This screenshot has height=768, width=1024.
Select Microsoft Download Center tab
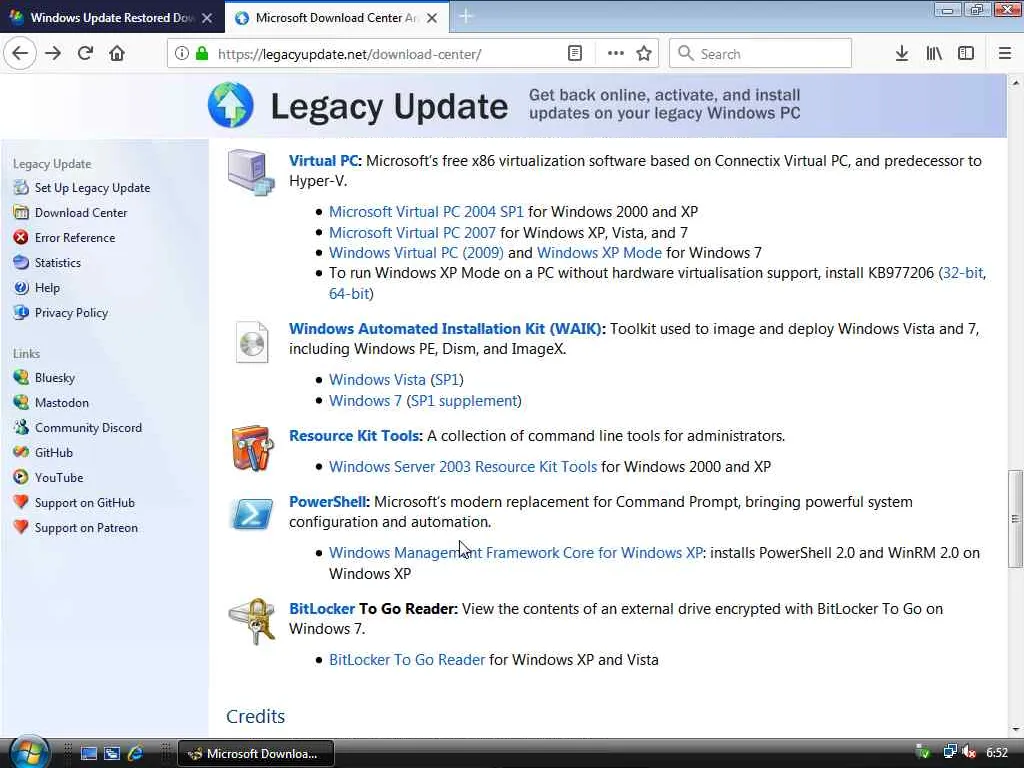[x=336, y=18]
